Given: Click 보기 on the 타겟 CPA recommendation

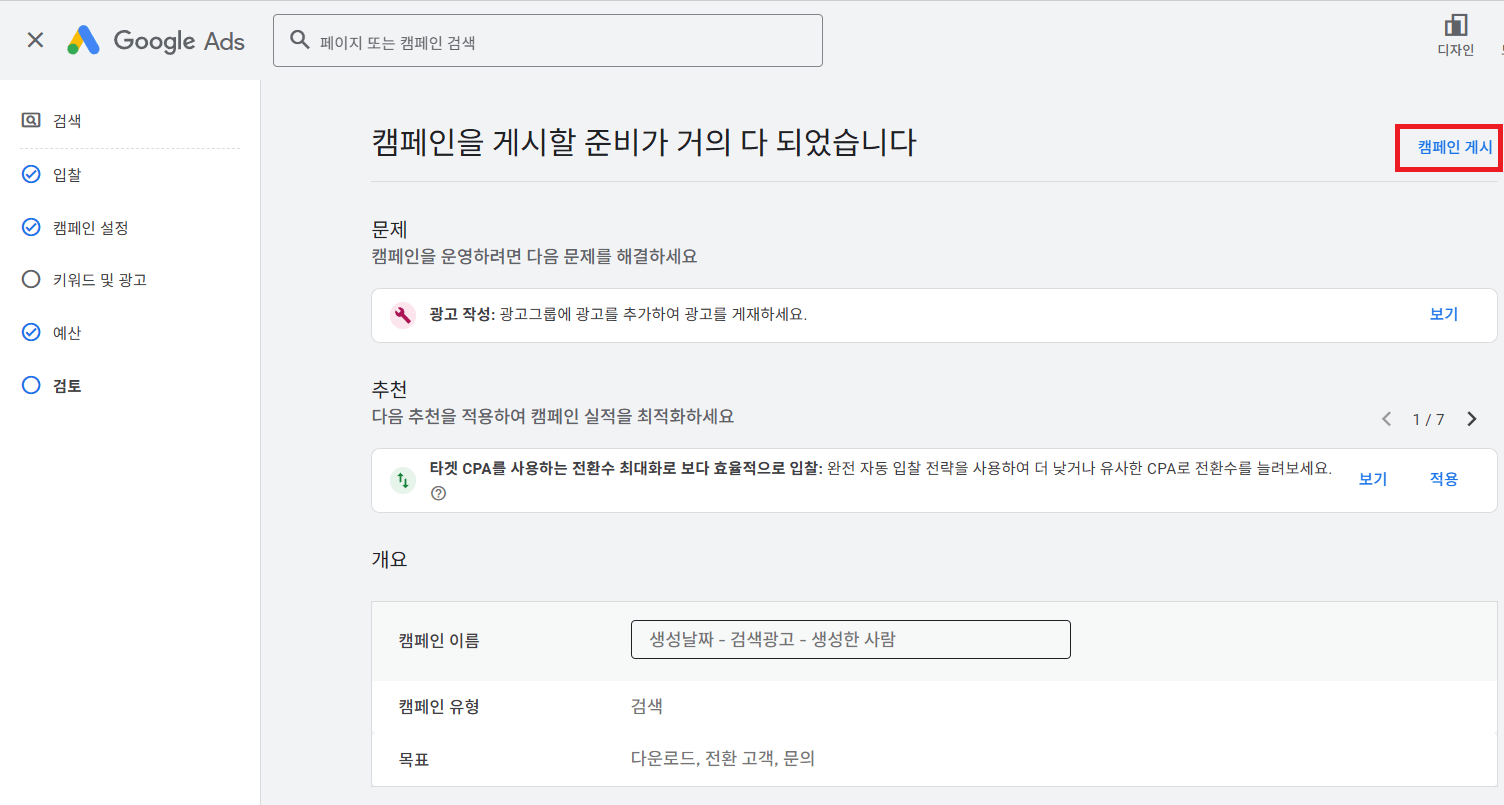Looking at the screenshot, I should 1373,479.
